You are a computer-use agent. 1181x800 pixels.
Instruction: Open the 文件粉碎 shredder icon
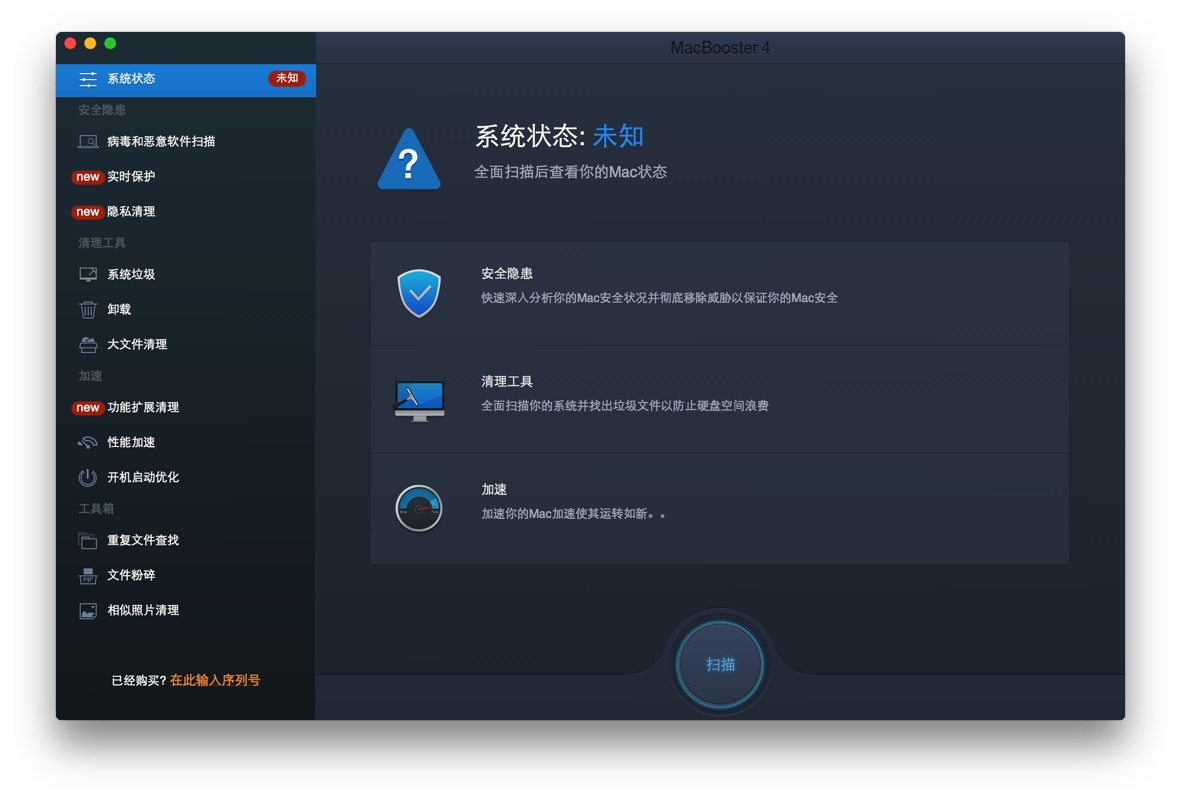[x=88, y=576]
